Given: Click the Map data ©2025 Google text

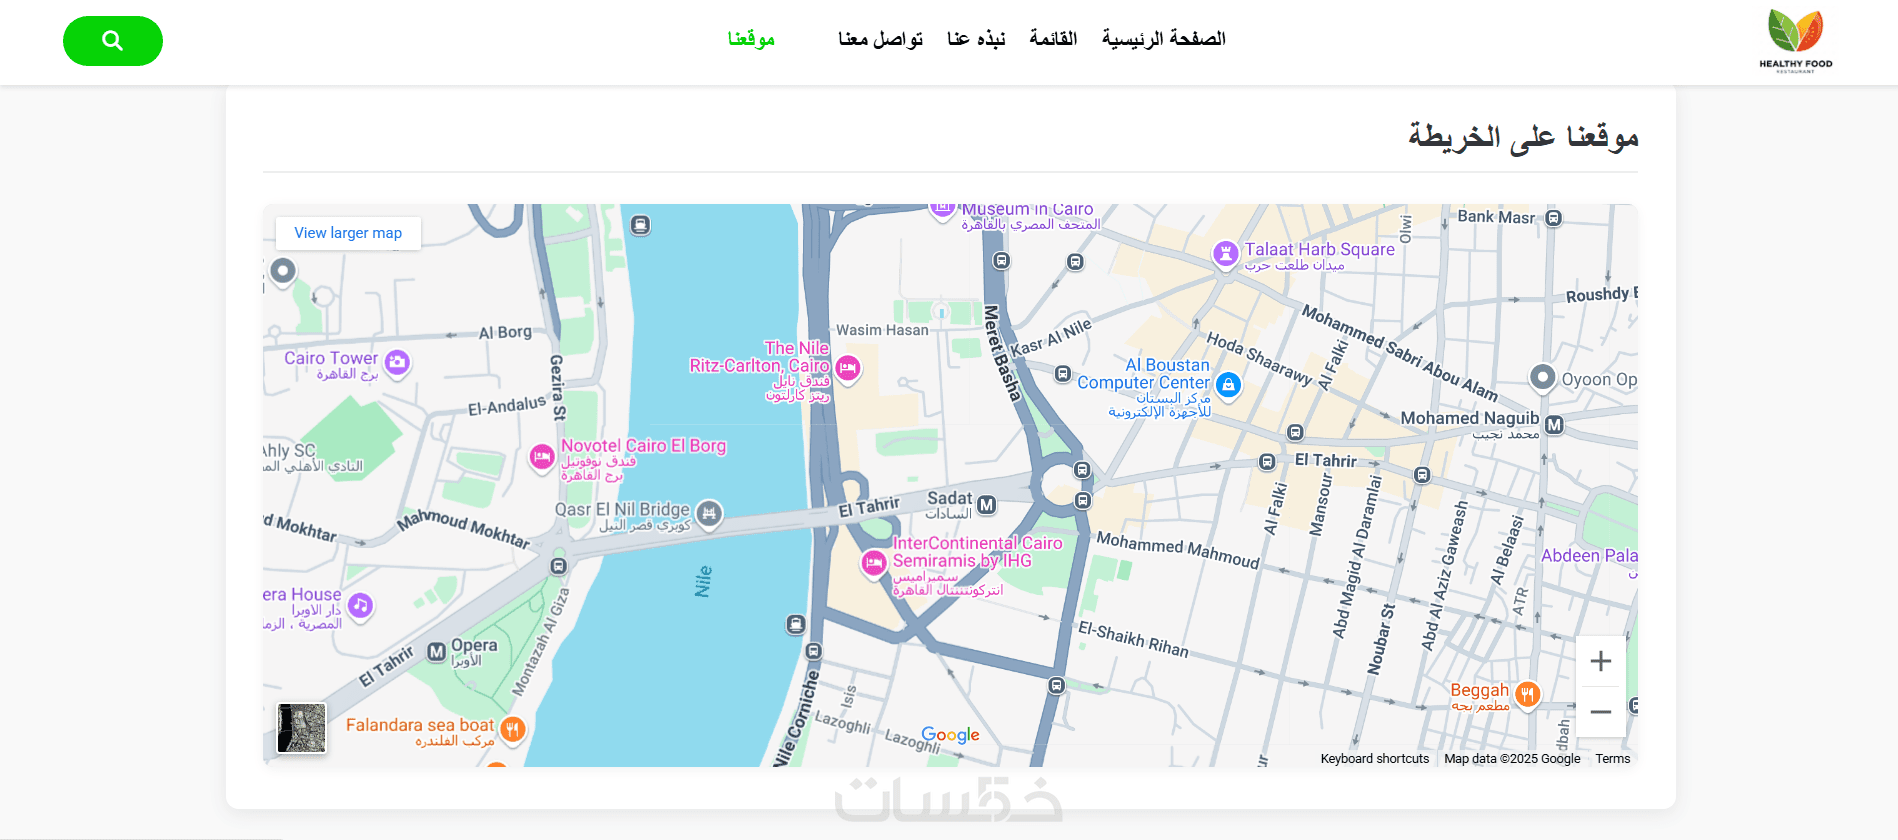Looking at the screenshot, I should click(1512, 759).
